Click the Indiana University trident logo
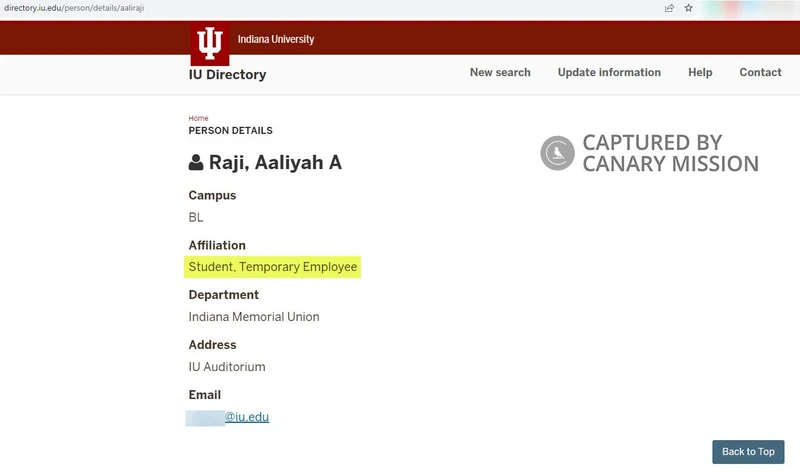The width and height of the screenshot is (800, 474). coord(210,44)
